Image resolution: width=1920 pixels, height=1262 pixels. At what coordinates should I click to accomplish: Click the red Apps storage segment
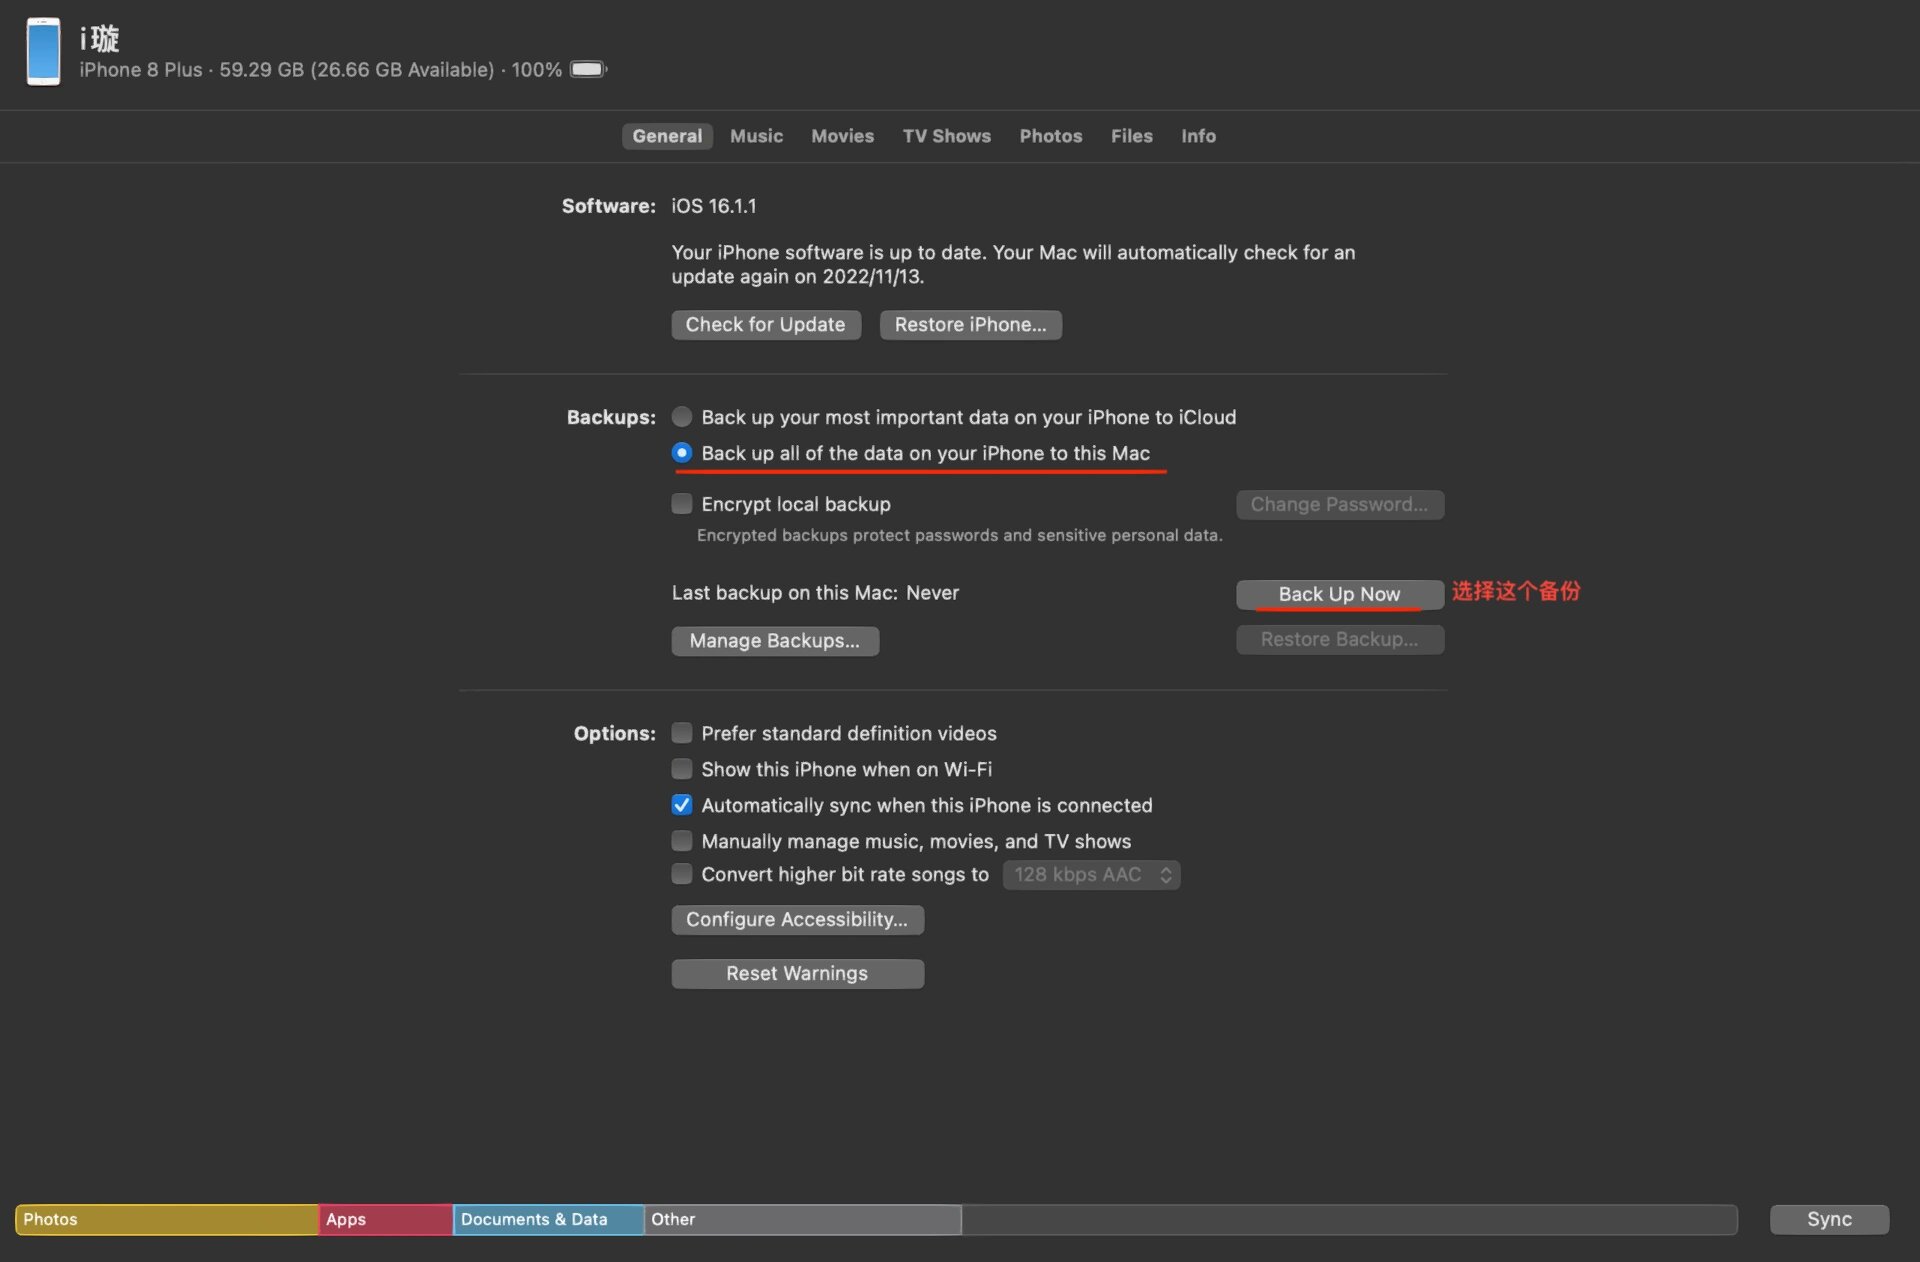[386, 1220]
